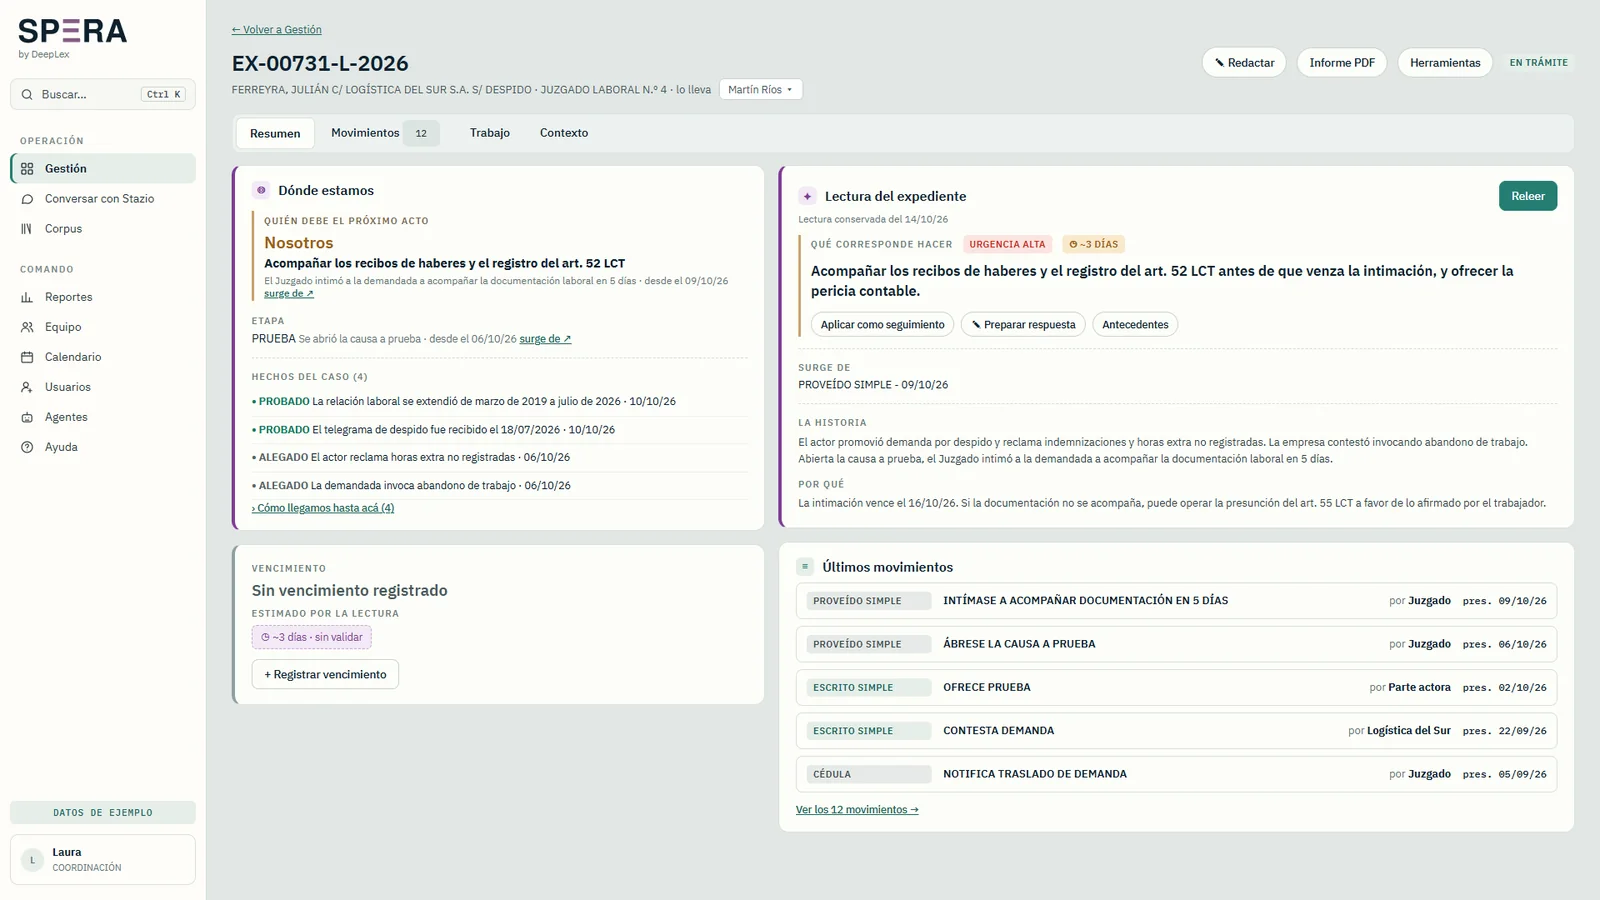Click the Redactar button
Screen dimensions: 1600x900
click(1244, 63)
